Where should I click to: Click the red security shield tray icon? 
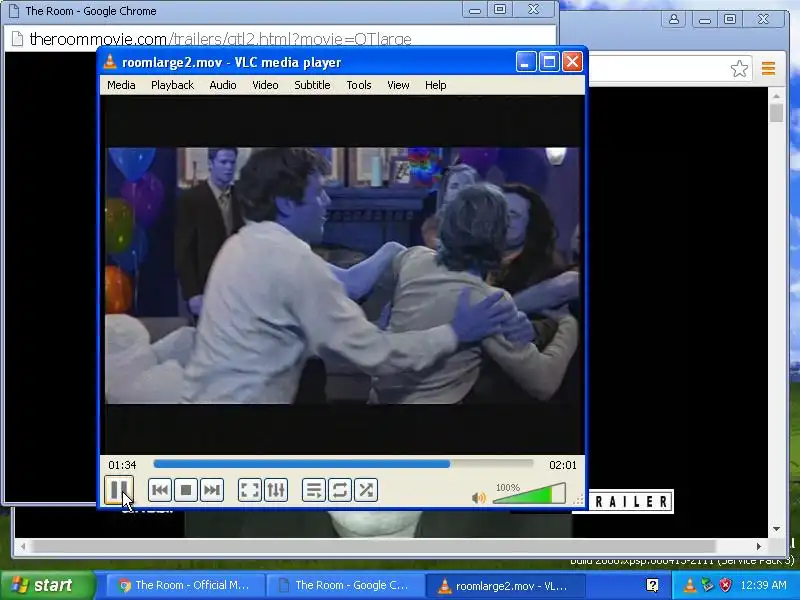(x=725, y=585)
